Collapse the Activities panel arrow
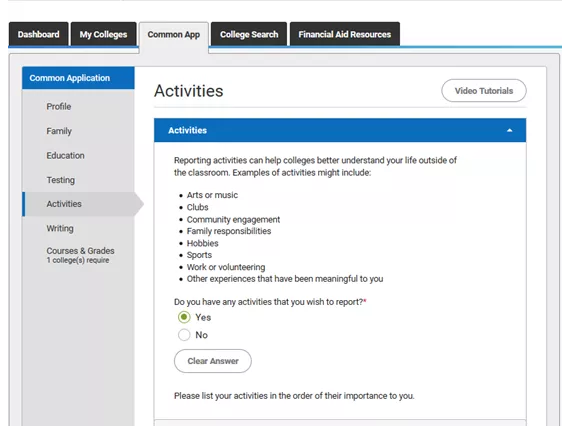Image resolution: width=573 pixels, height=436 pixels. pyautogui.click(x=509, y=130)
